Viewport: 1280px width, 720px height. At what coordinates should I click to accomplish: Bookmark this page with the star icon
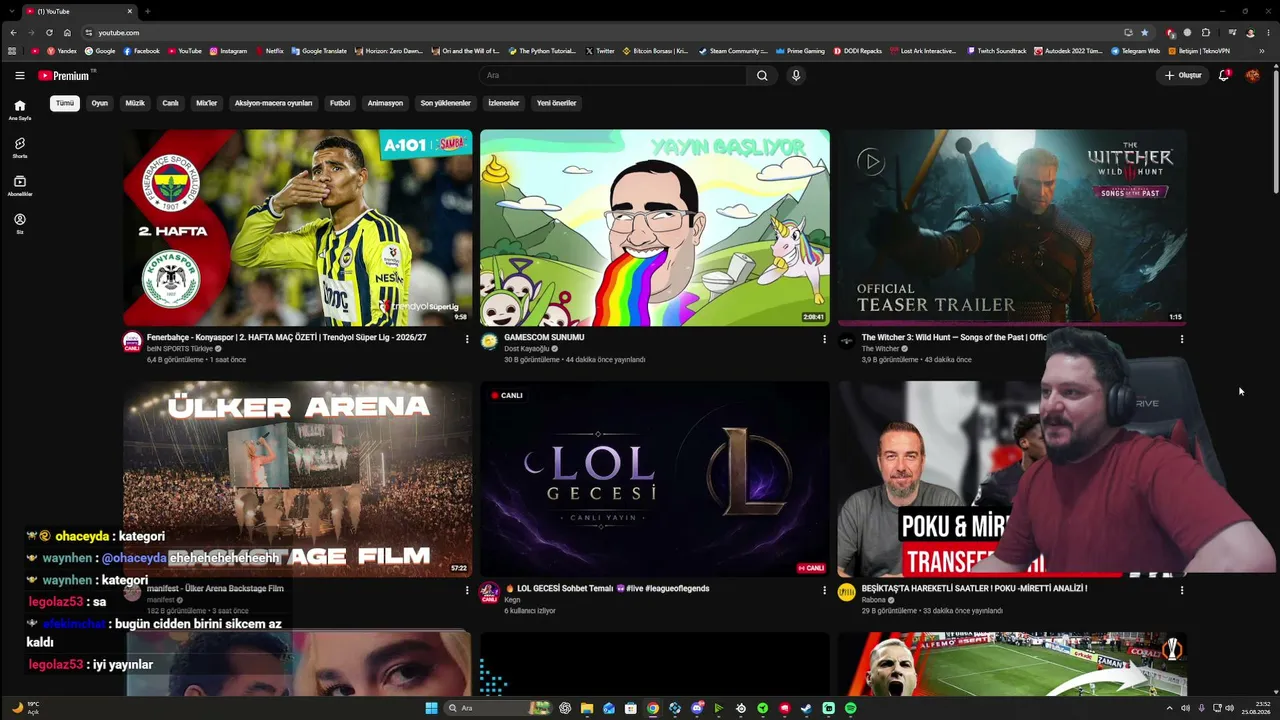click(x=1145, y=32)
